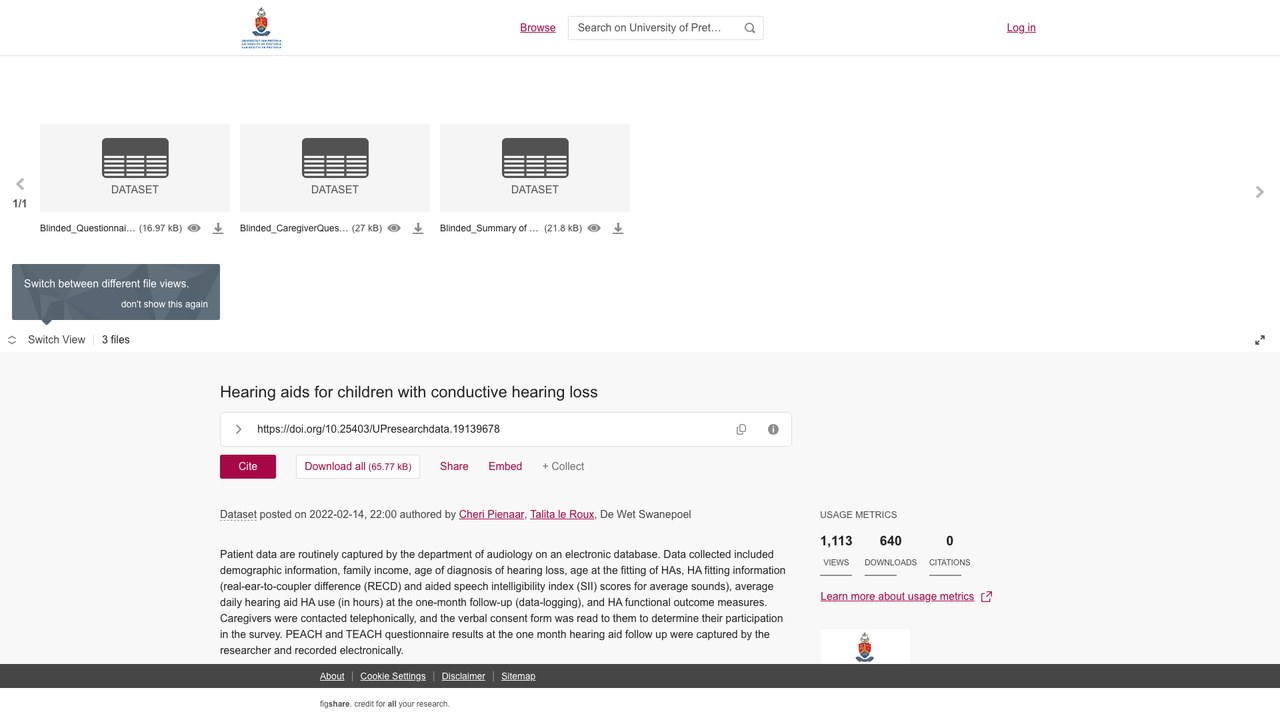Viewport: 1280px width, 720px height.
Task: Click the 1,113 views metric
Action: [836, 552]
